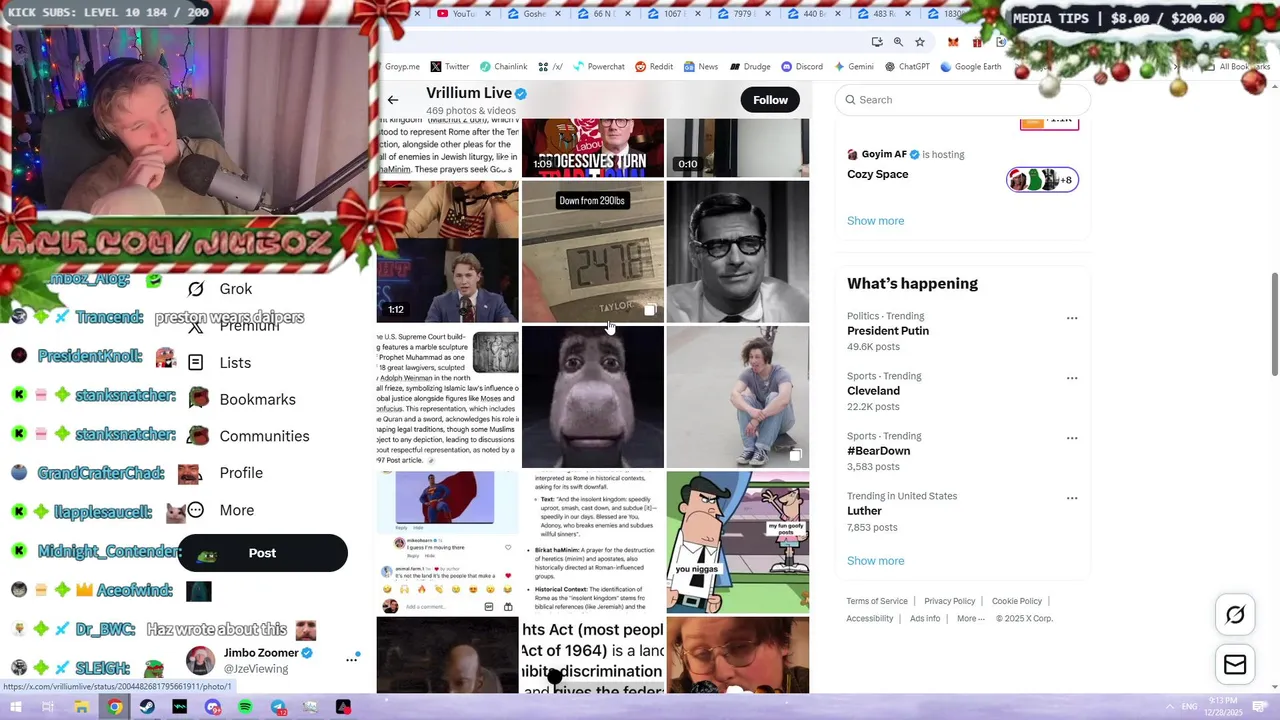1280x720 pixels.
Task: Open the Messages envelope floating button
Action: pos(1235,665)
